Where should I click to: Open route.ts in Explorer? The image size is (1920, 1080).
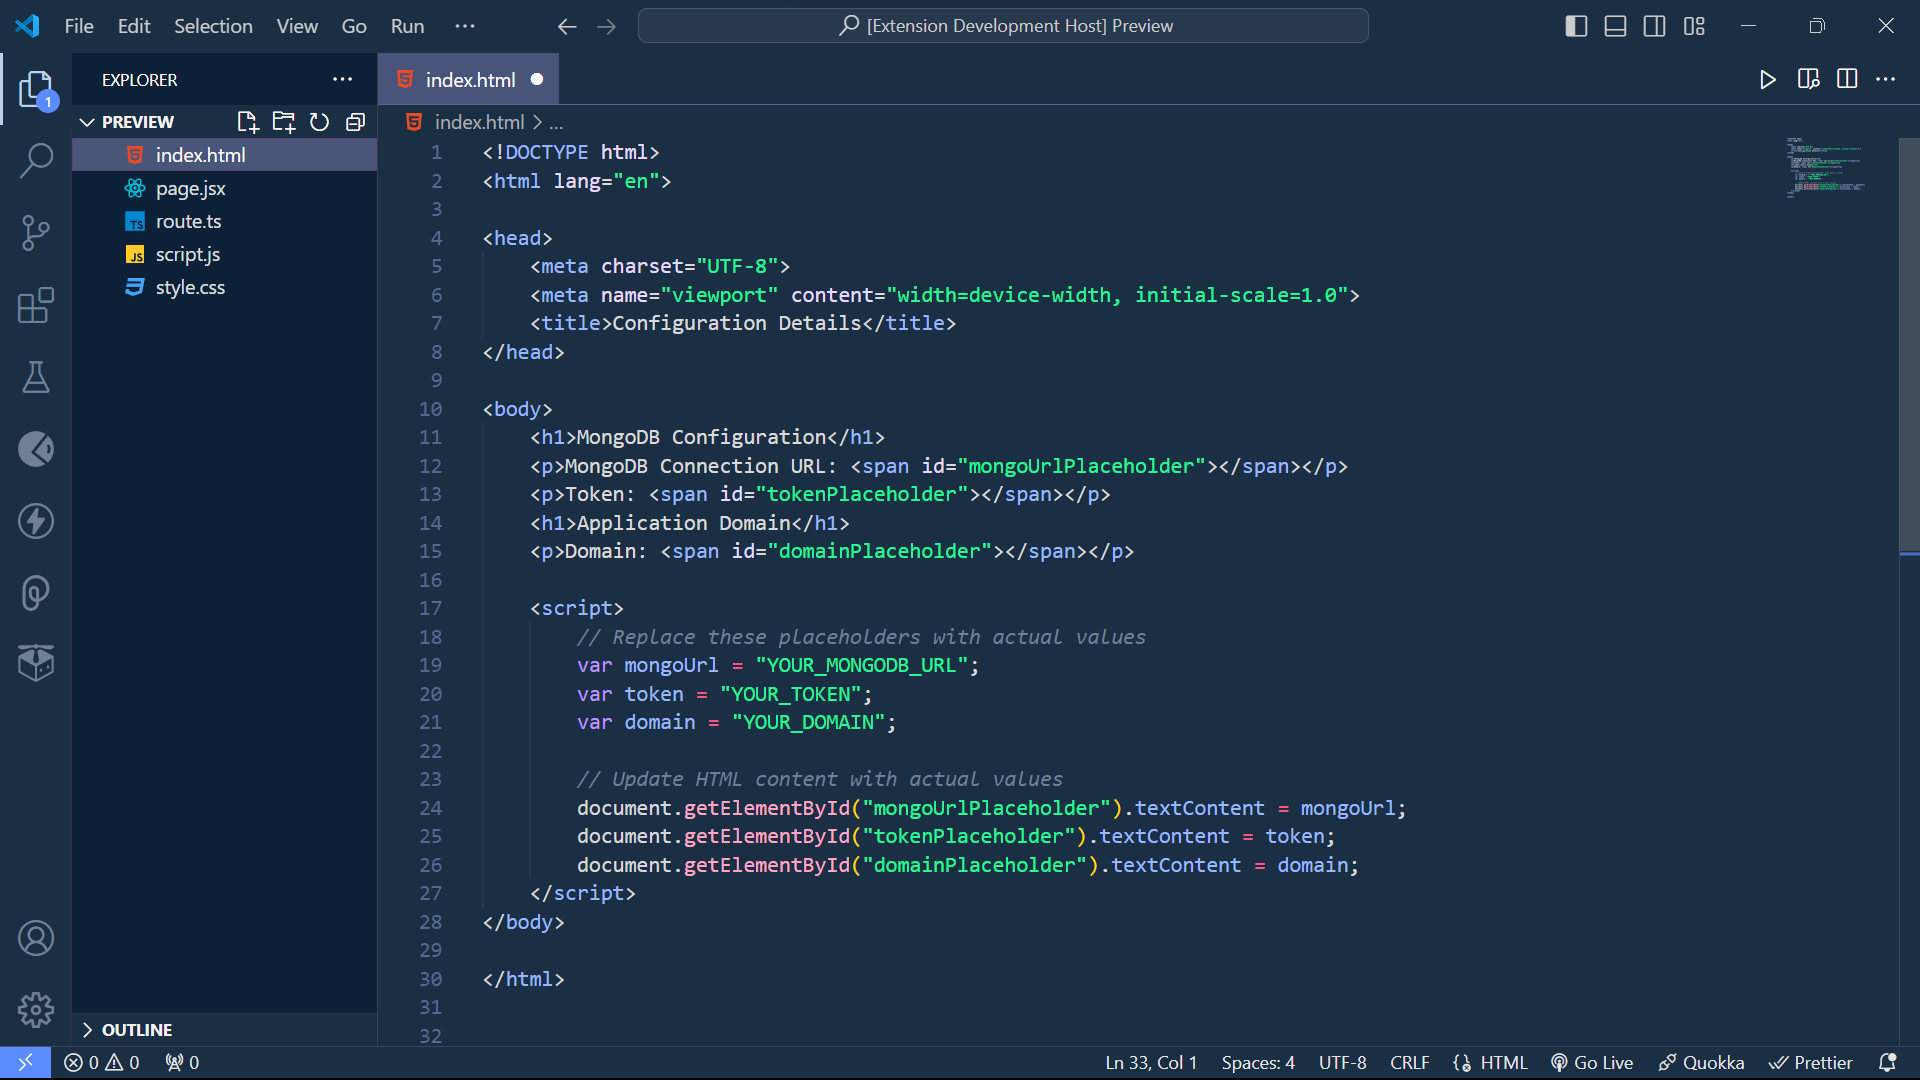(225, 221)
